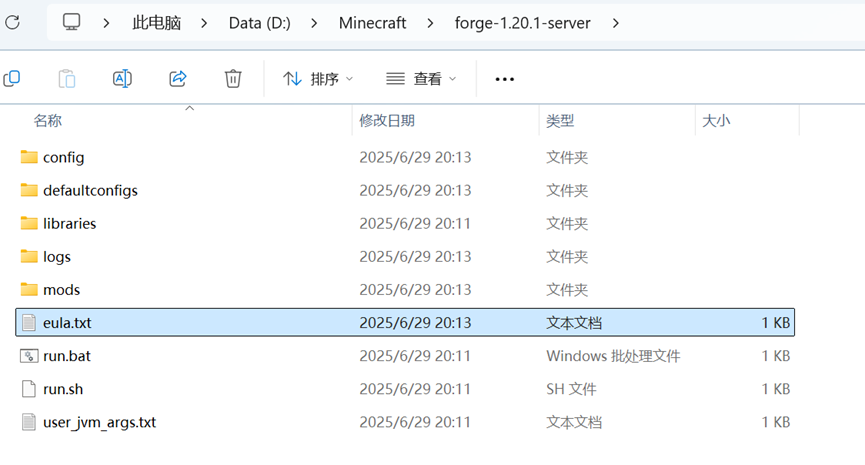Click the Windows 批处理文件 type of run.bat
Image resolution: width=865 pixels, height=465 pixels.
(613, 356)
